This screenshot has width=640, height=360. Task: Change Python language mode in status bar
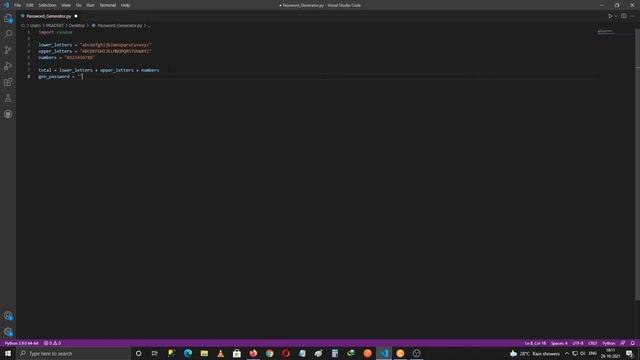click(609, 343)
